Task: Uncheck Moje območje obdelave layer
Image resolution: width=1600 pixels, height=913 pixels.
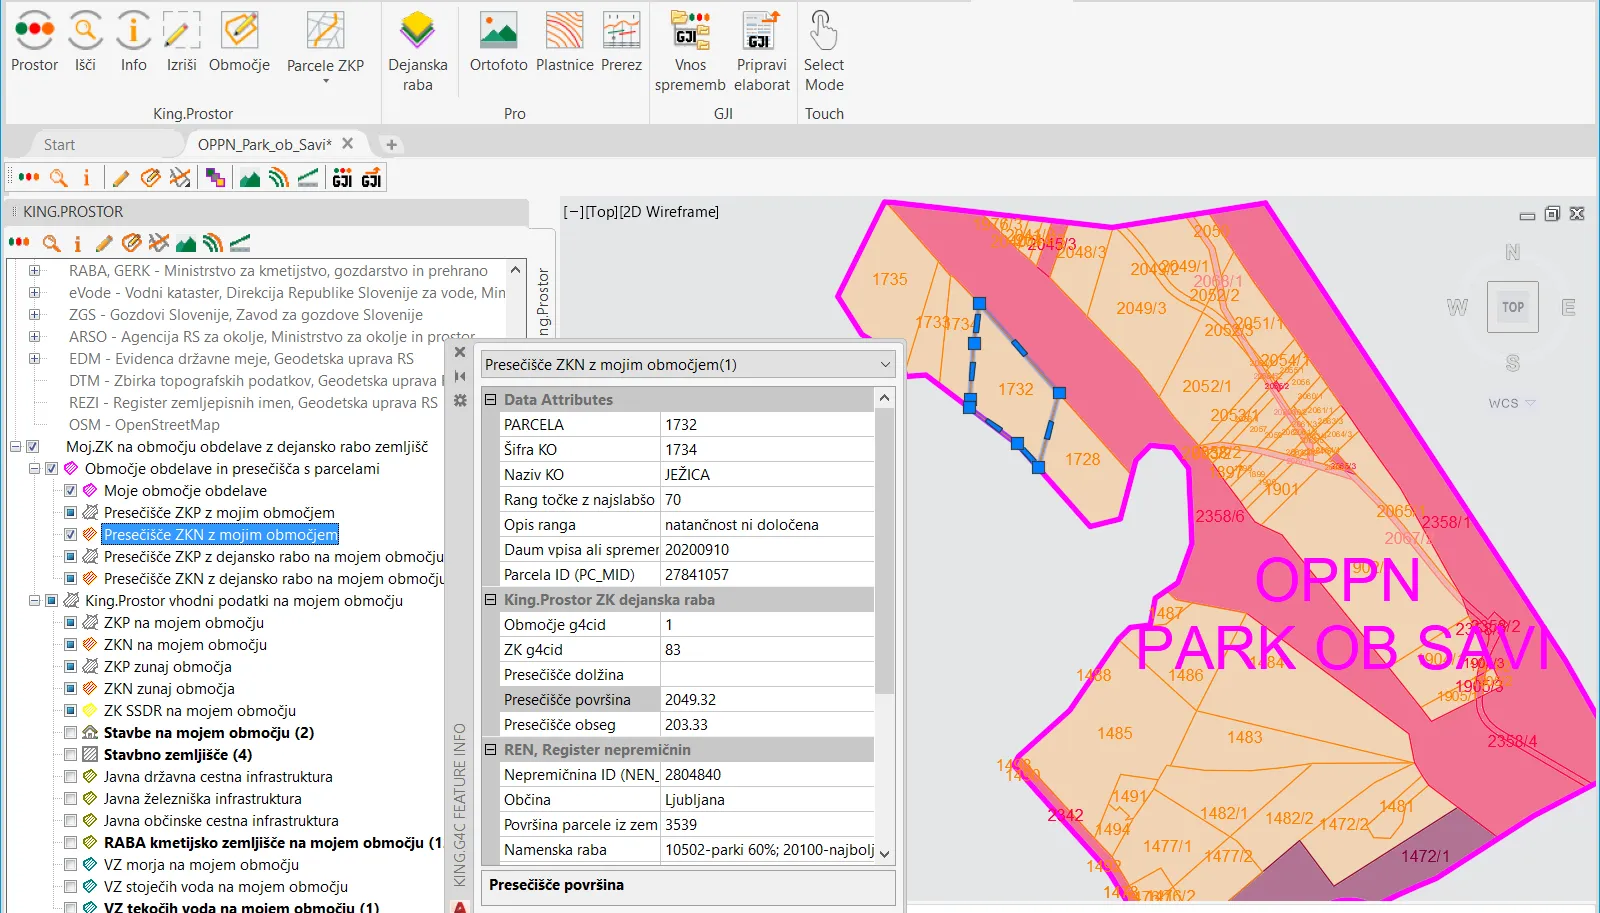Action: pos(70,491)
